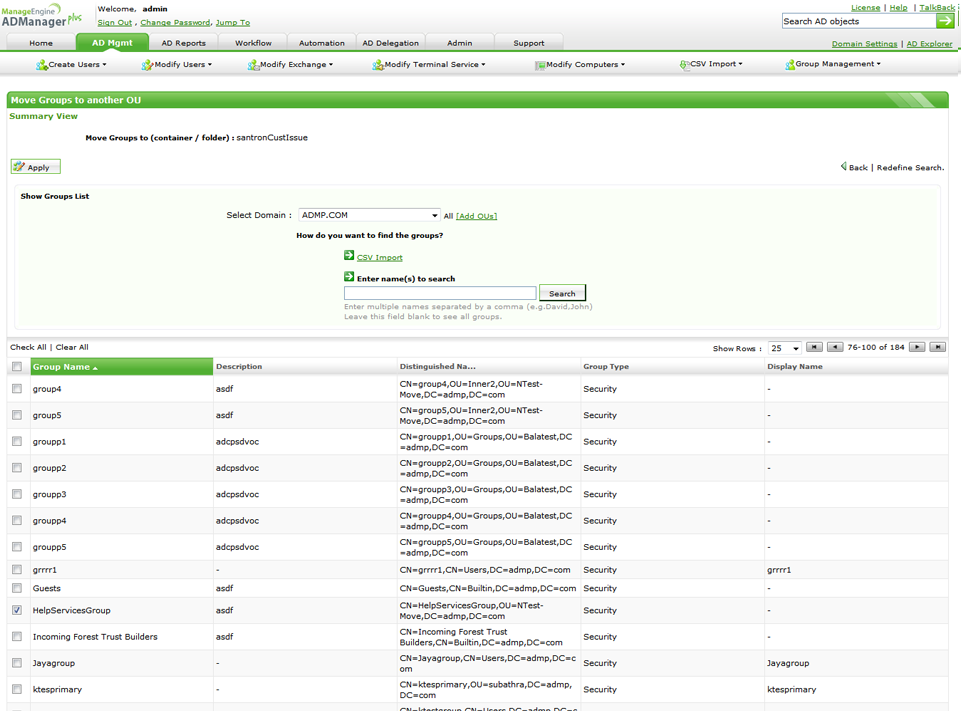Click the Clear All link
Viewport: 961px width, 711px height.
click(72, 347)
